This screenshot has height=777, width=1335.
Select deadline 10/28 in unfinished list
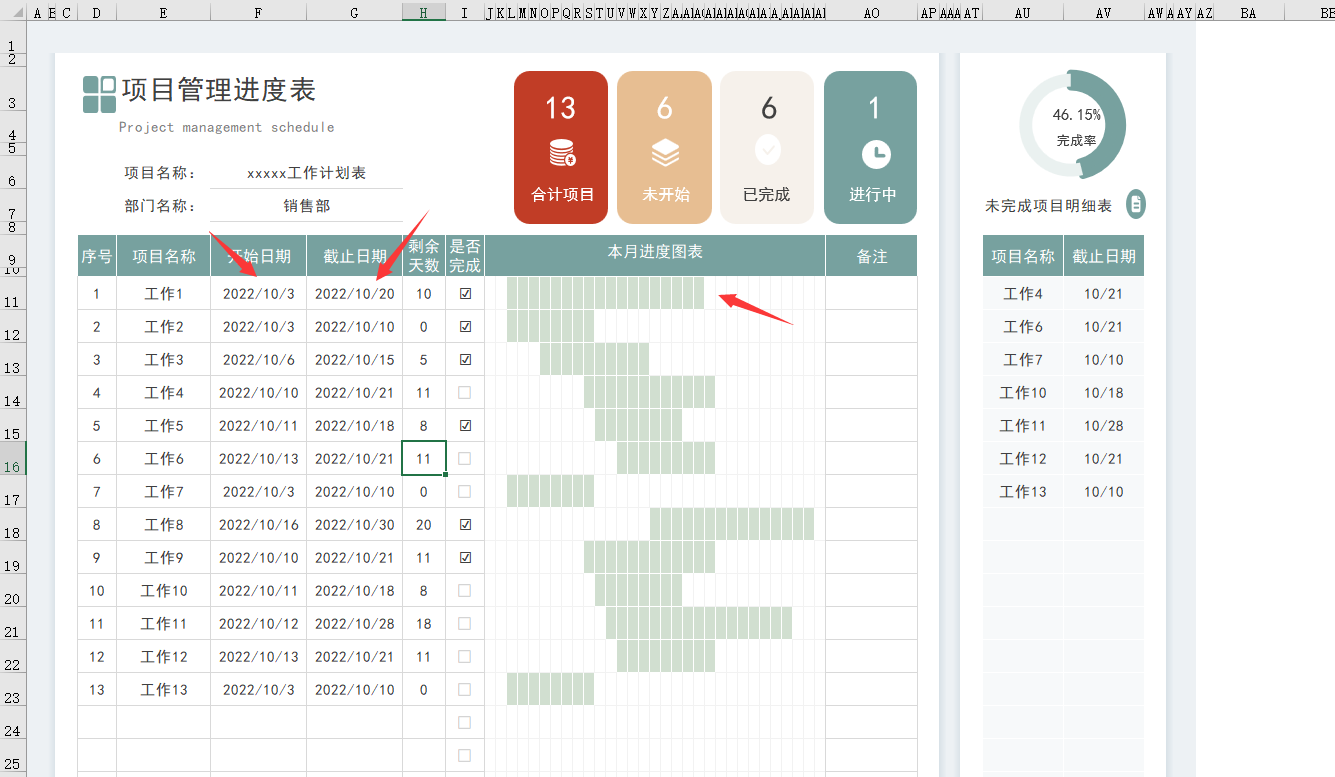click(1104, 426)
